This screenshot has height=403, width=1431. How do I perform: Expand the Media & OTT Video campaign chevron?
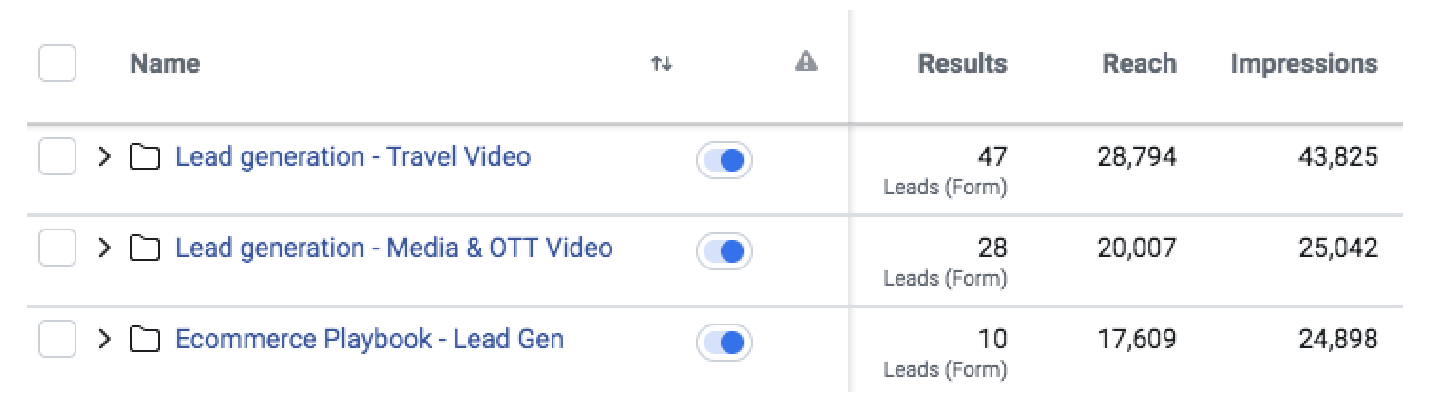coord(104,249)
